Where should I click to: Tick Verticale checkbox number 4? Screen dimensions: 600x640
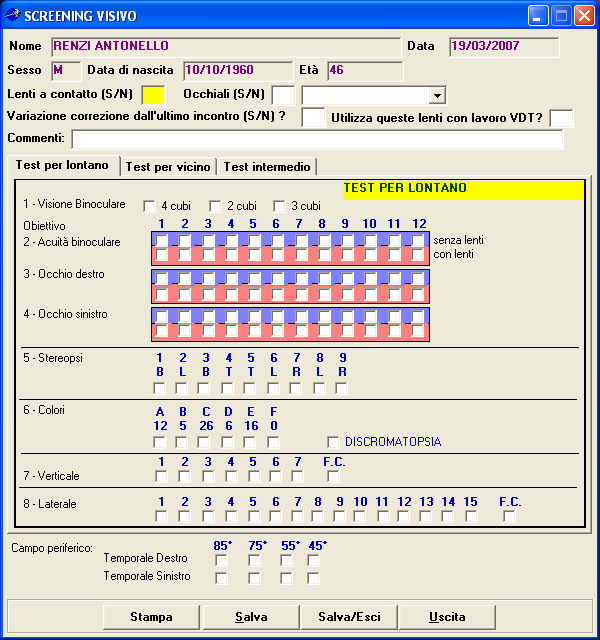231,476
